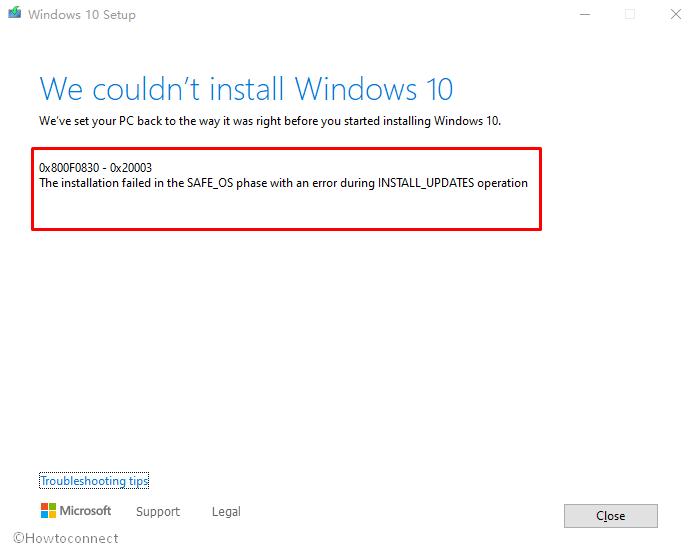The width and height of the screenshot is (696, 551).
Task: Click the Windows 10 Setup title text
Action: coord(82,15)
